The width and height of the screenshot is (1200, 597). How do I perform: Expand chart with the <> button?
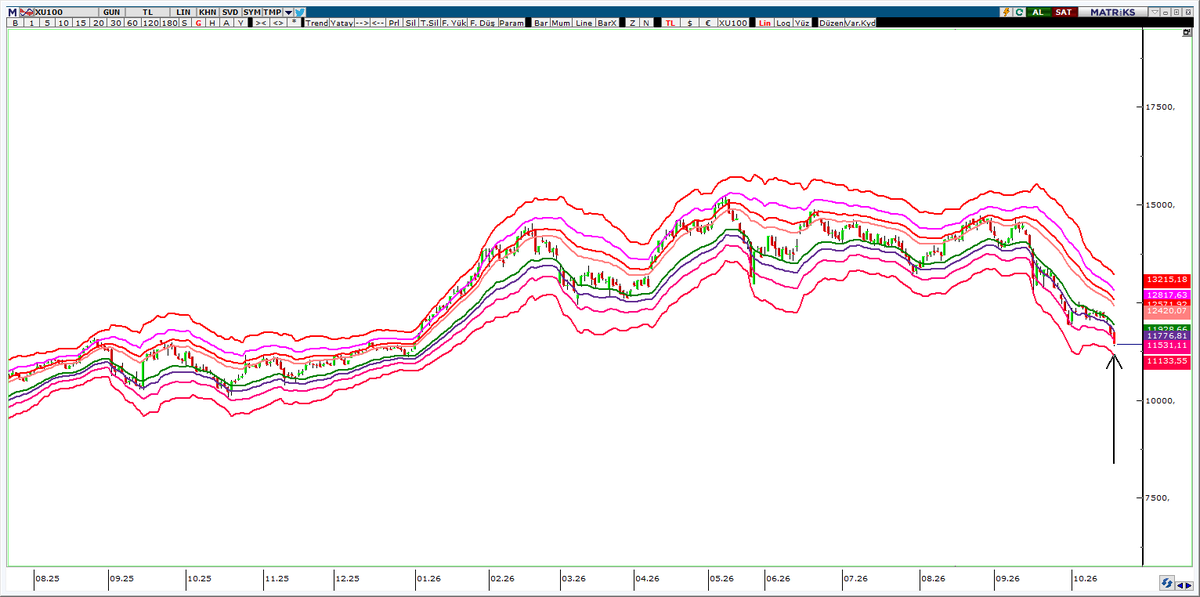tap(278, 22)
